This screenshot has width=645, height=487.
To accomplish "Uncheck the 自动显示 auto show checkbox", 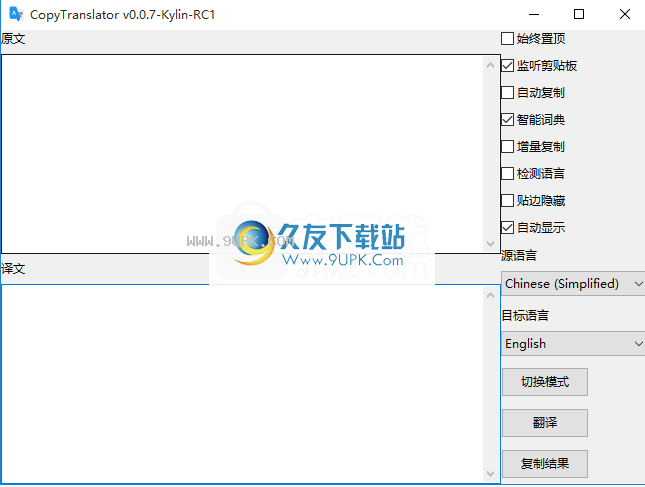I will (x=508, y=227).
